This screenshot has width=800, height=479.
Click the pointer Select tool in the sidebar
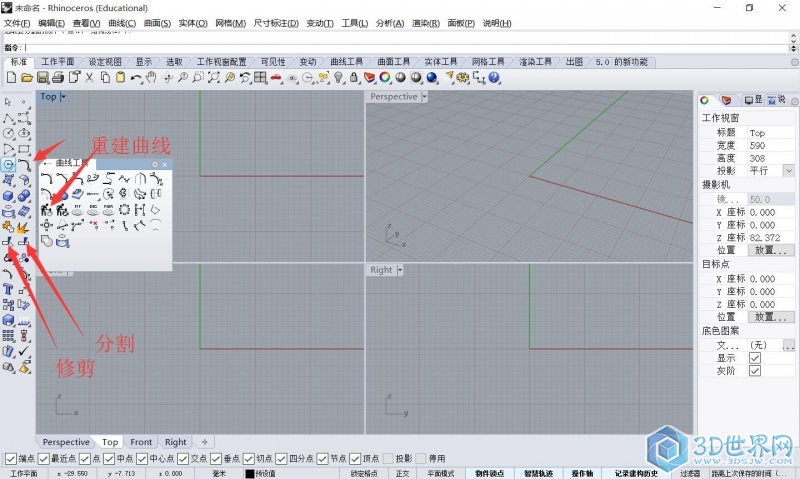coord(8,102)
